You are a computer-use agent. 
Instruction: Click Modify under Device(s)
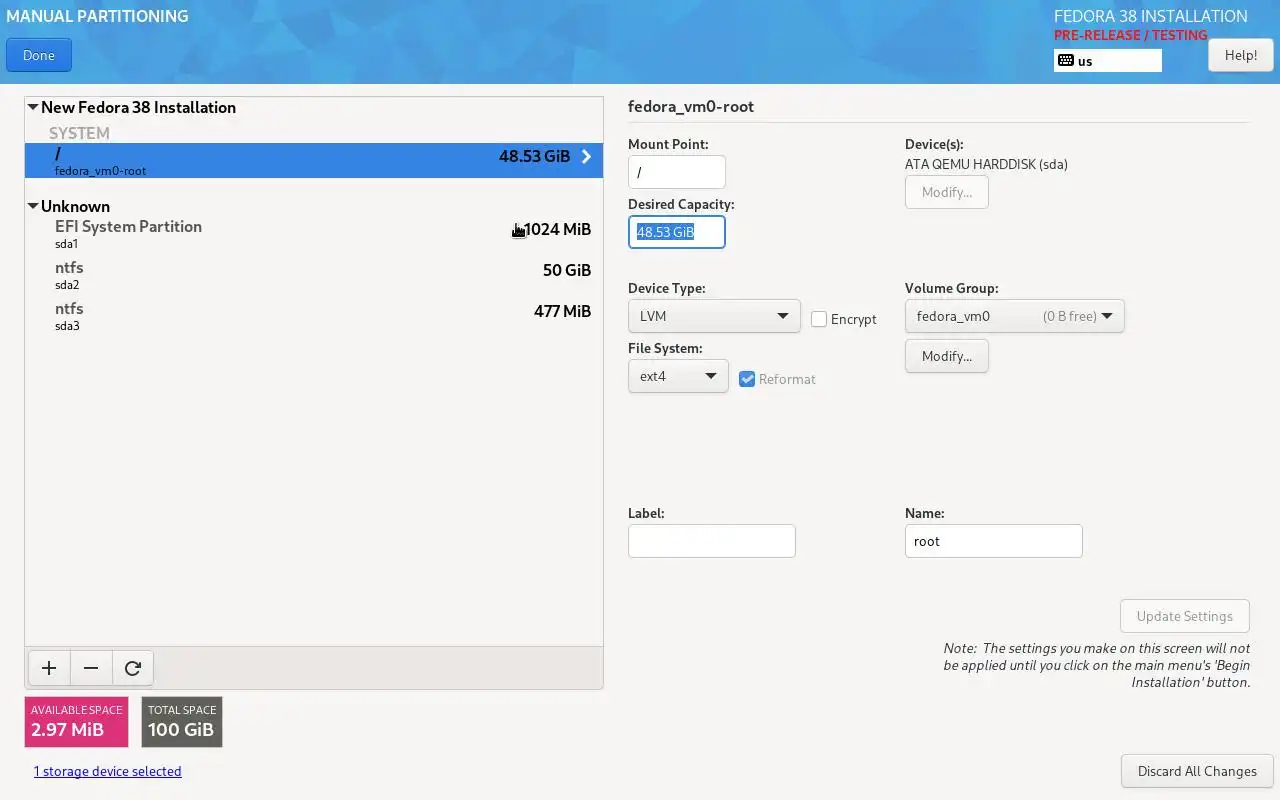[947, 192]
